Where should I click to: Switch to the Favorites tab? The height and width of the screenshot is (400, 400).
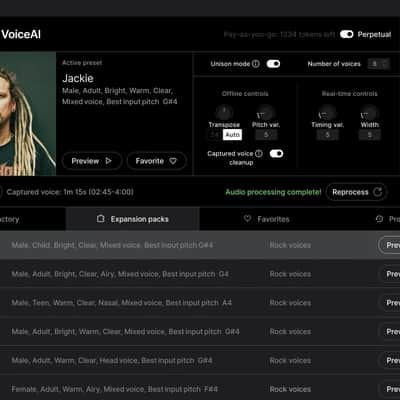[x=267, y=219]
